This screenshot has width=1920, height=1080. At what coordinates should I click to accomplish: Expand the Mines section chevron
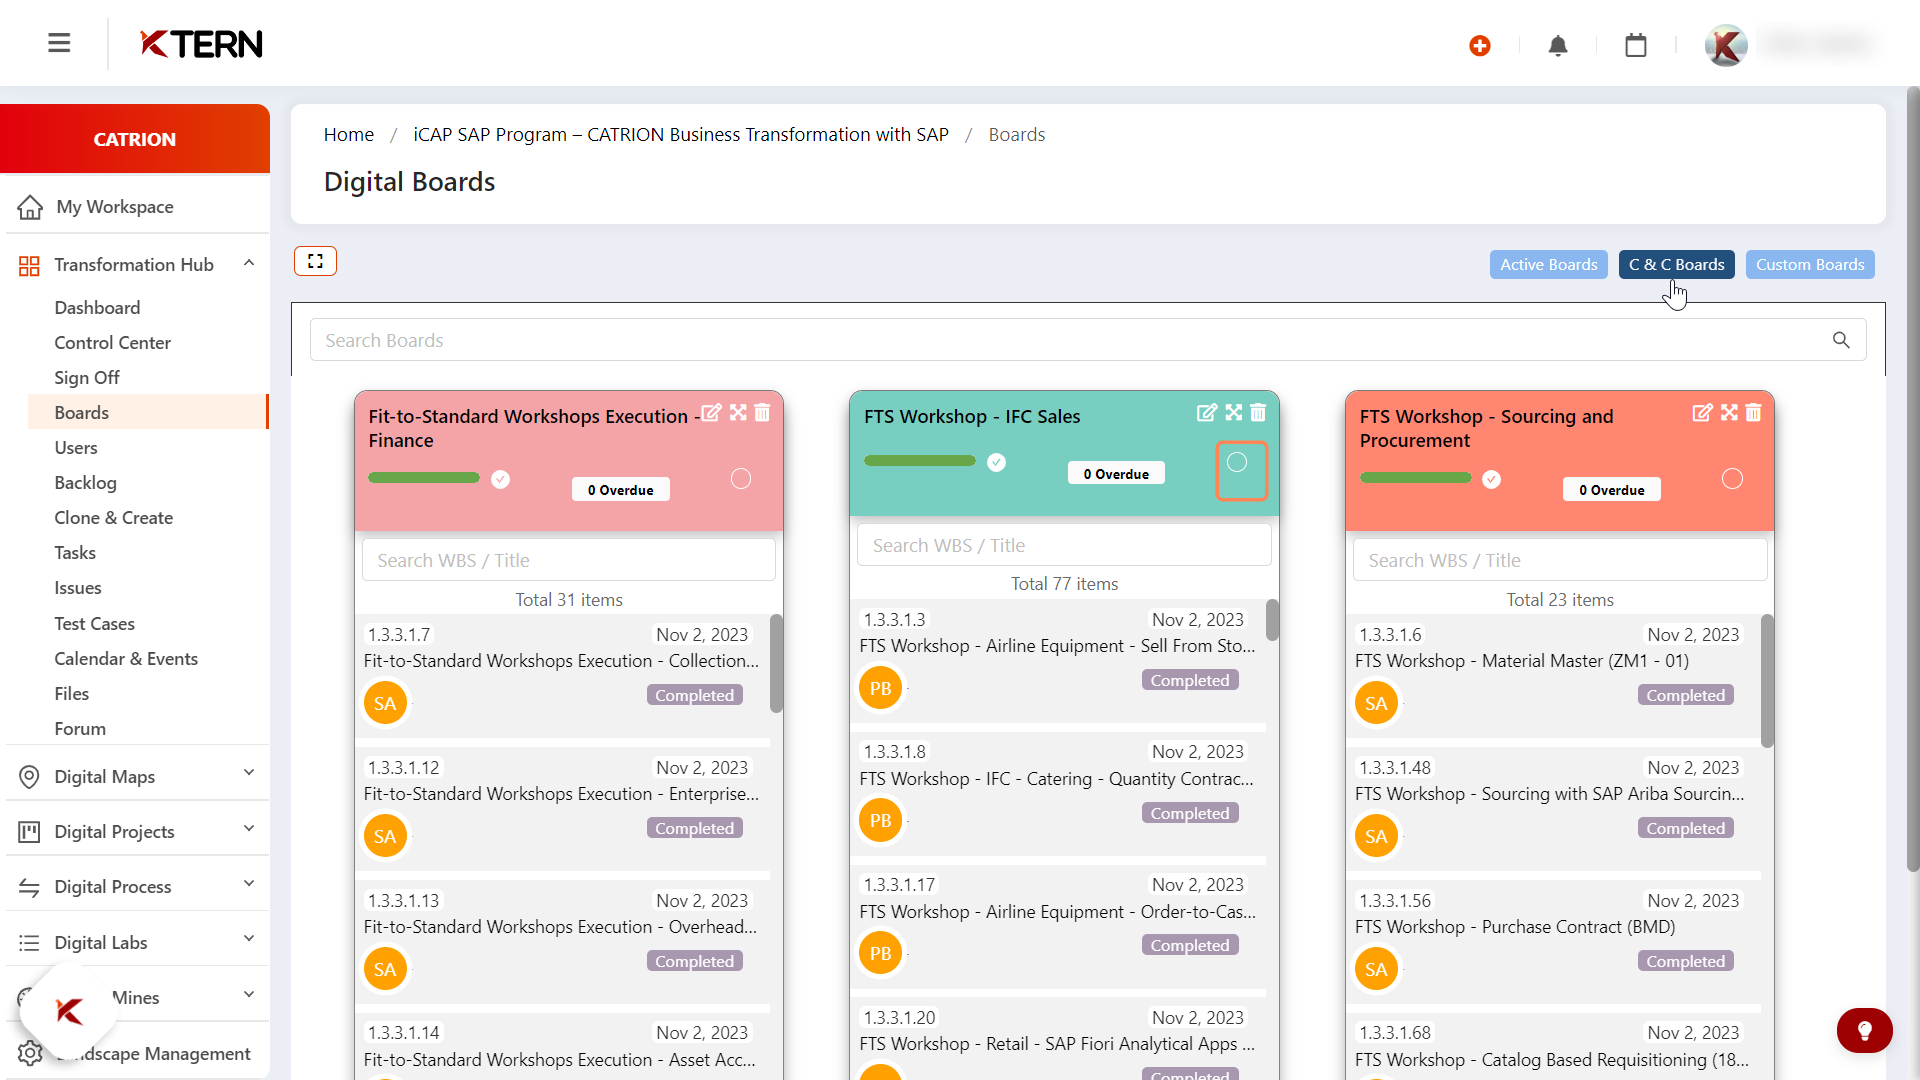[x=249, y=994]
